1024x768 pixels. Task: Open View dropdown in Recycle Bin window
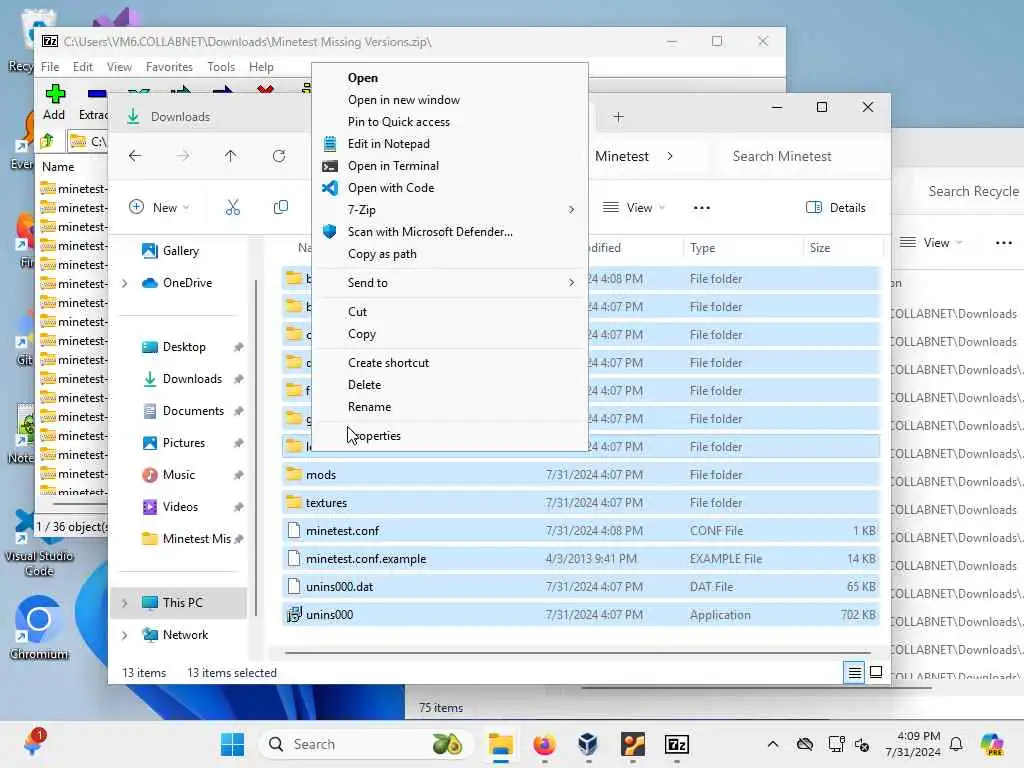[930, 243]
